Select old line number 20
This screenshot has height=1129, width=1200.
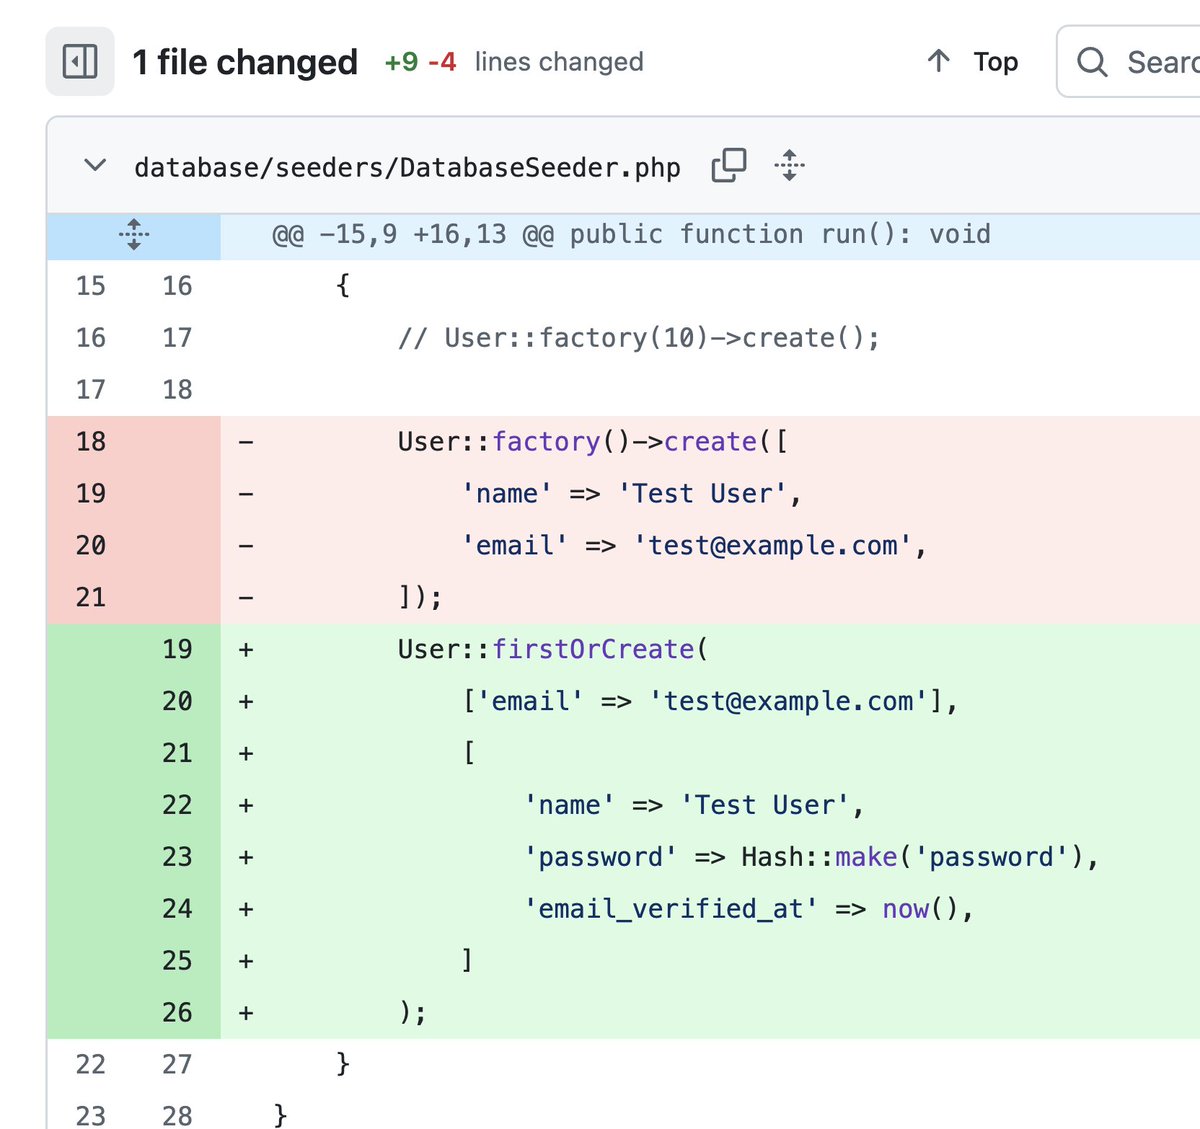click(x=90, y=545)
